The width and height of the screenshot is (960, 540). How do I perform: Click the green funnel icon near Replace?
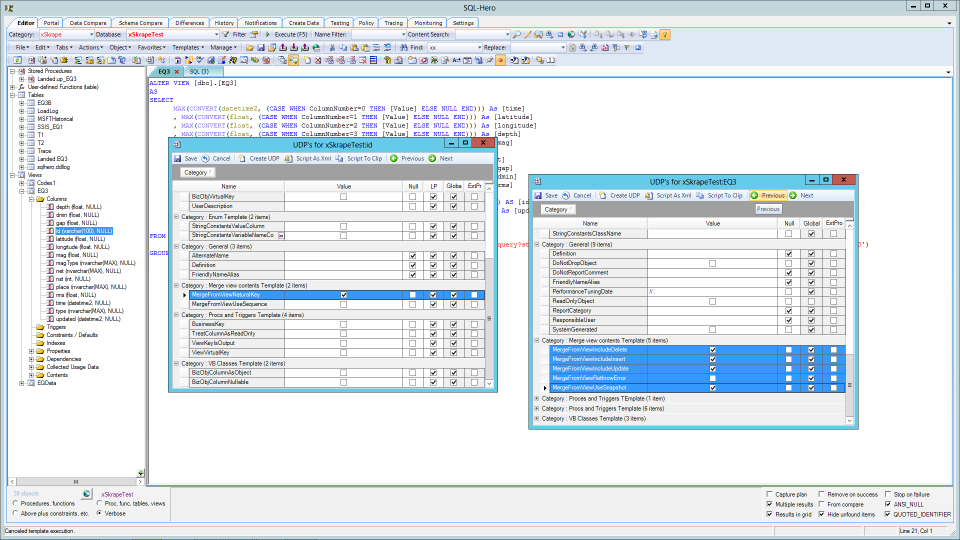(627, 47)
